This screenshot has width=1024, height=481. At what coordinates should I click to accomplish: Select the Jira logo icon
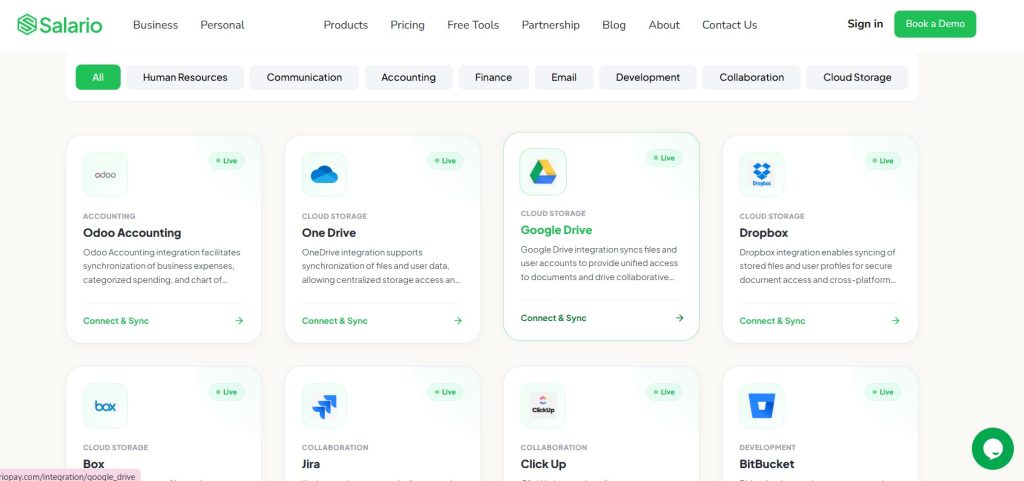tap(324, 406)
